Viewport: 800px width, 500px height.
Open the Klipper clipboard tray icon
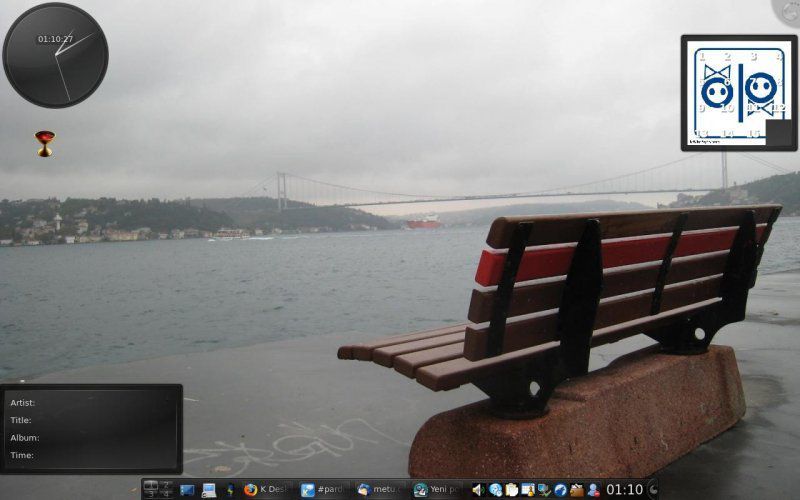pyautogui.click(x=511, y=490)
